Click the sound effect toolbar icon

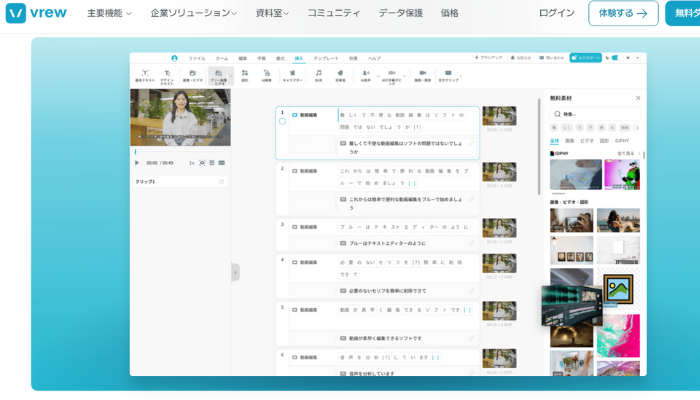point(340,75)
